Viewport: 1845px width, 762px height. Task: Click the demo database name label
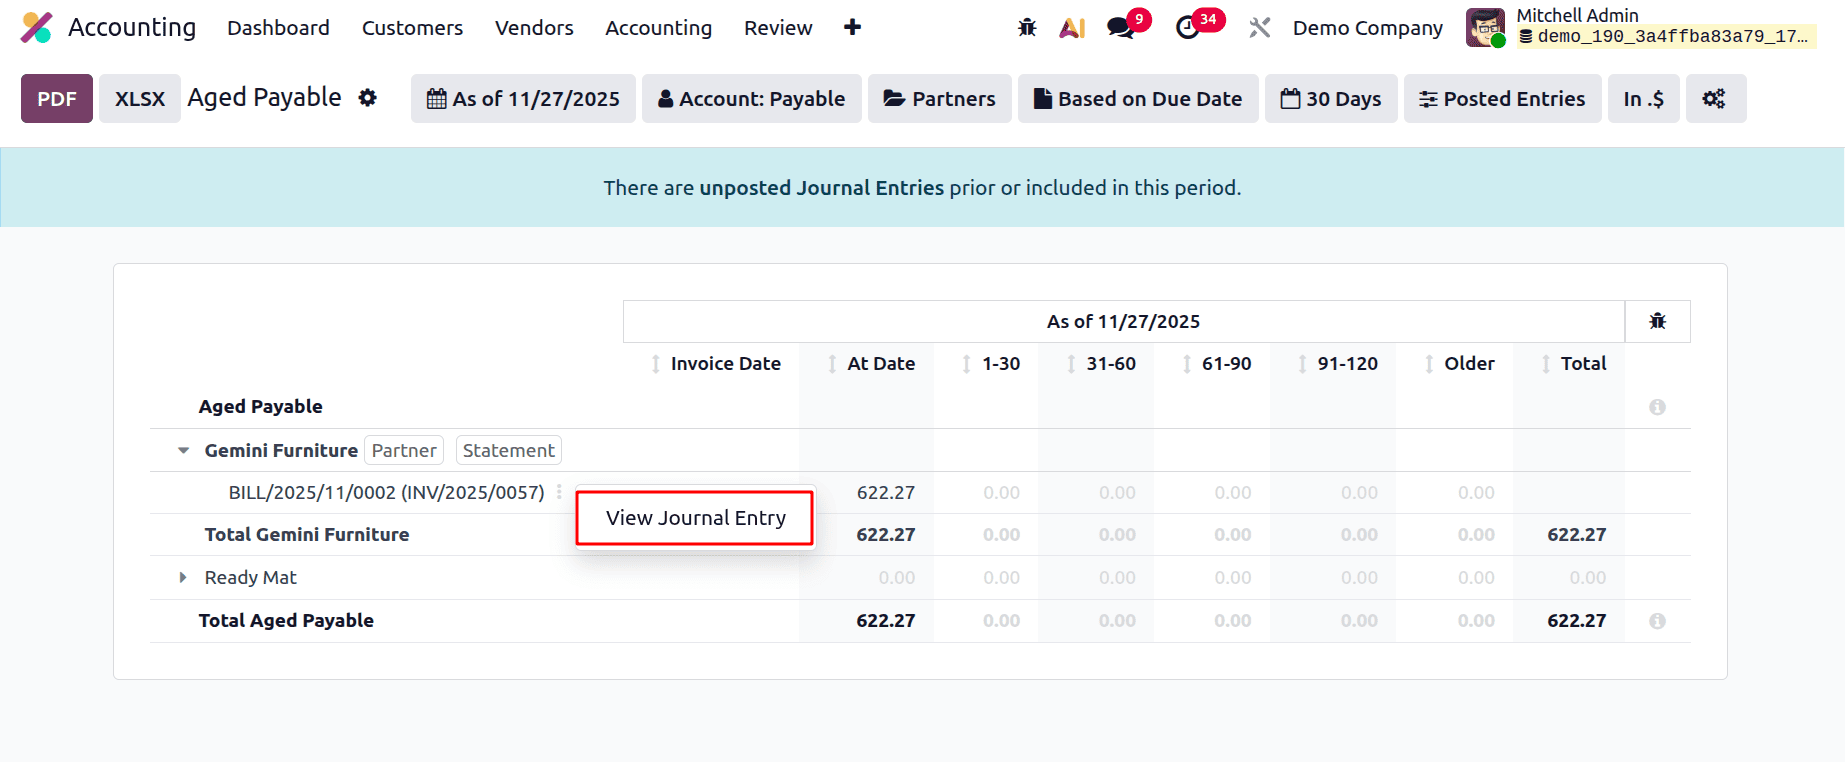click(1666, 37)
